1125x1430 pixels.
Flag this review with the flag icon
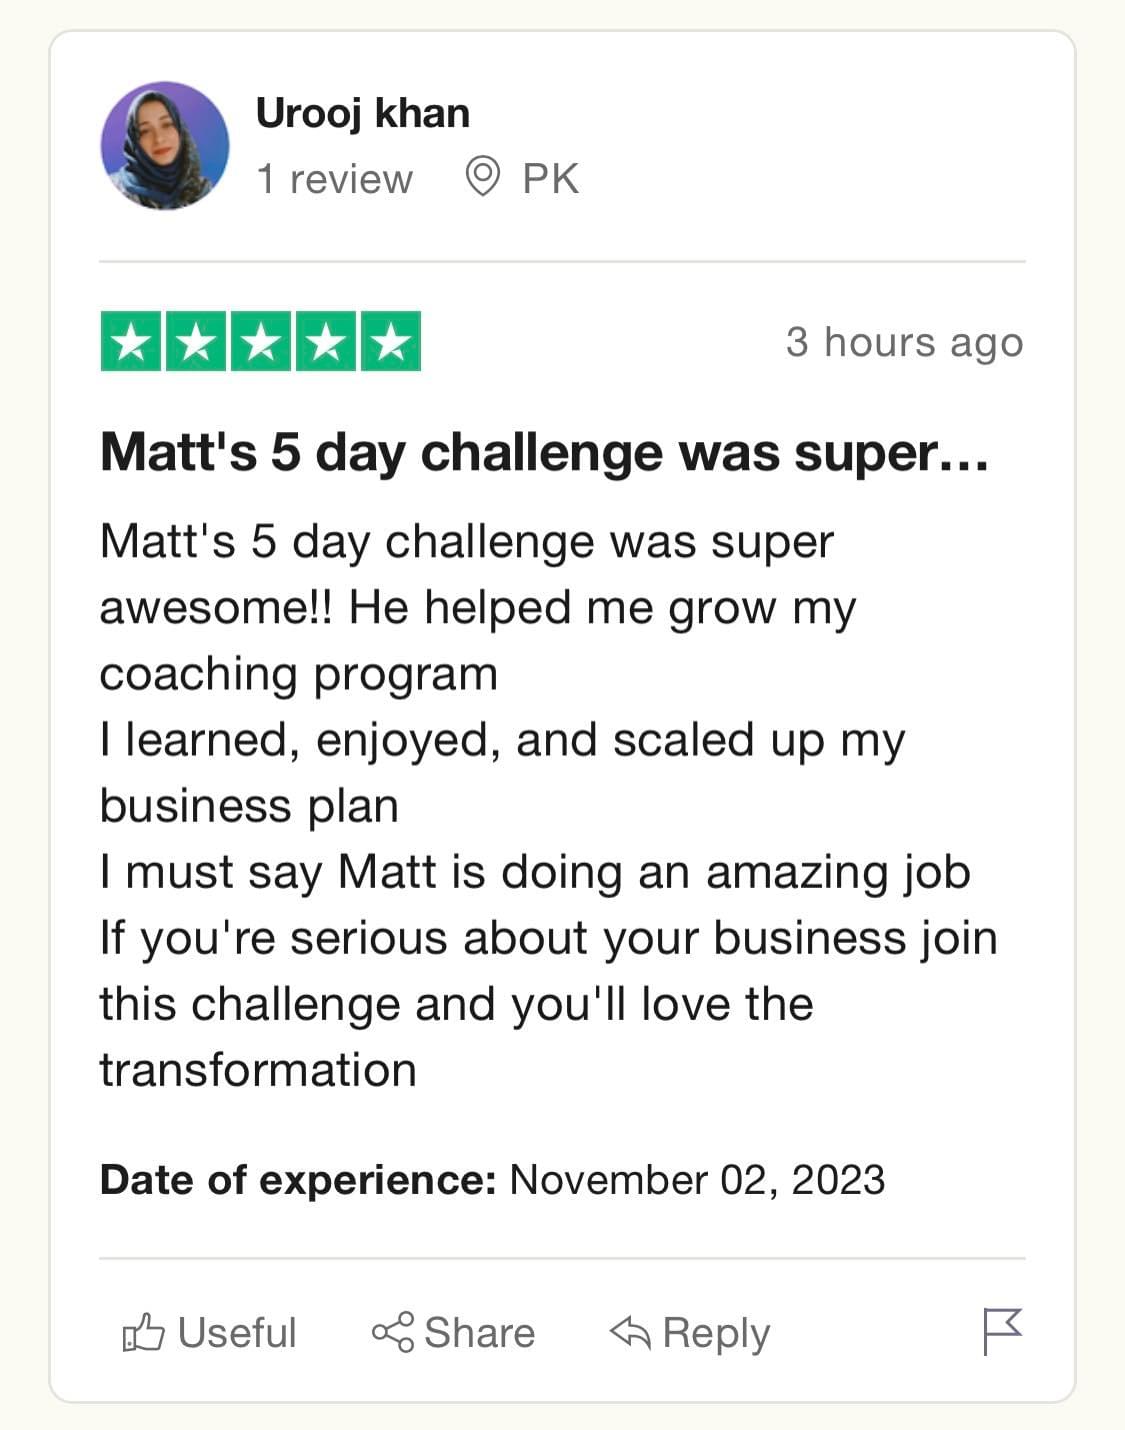[1002, 1332]
